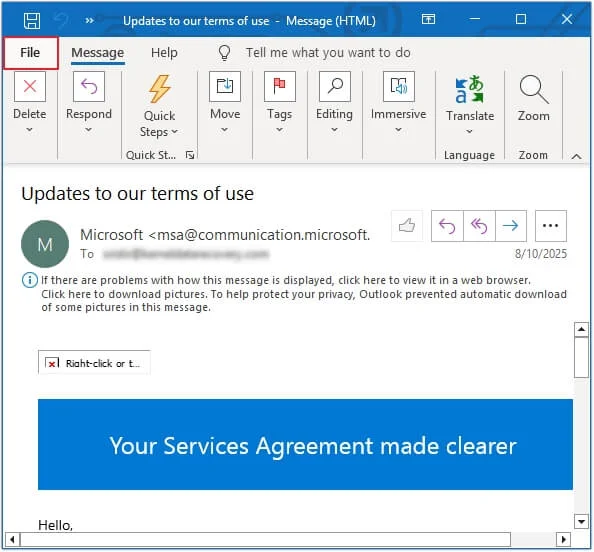Open the File tab
The height and width of the screenshot is (552, 594).
click(30, 53)
